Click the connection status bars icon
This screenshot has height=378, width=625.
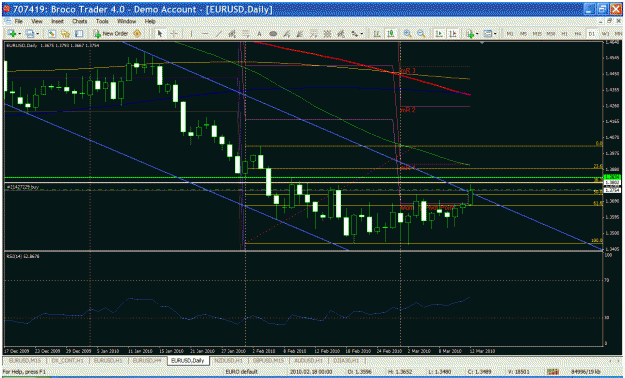pyautogui.click(x=552, y=372)
